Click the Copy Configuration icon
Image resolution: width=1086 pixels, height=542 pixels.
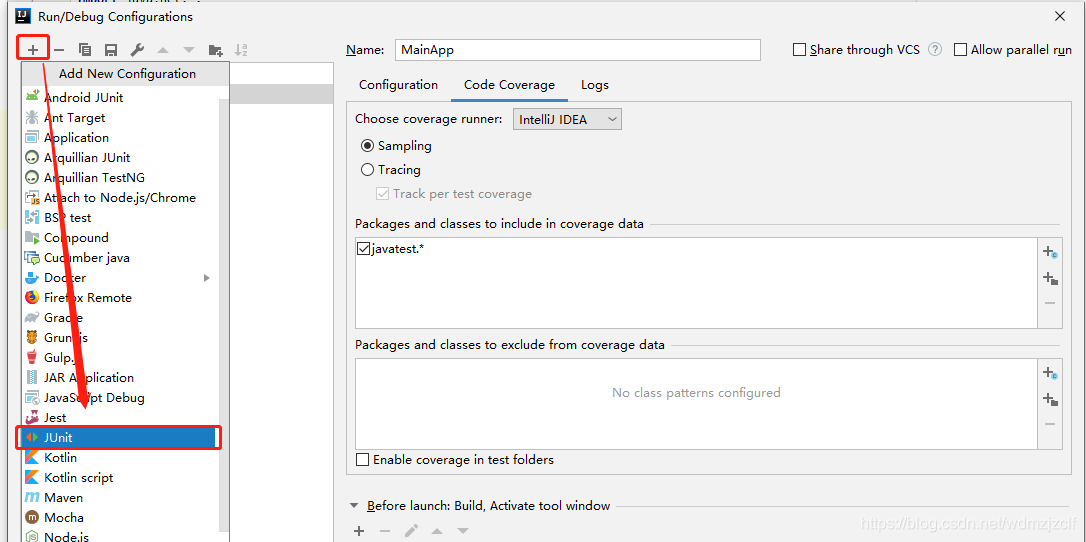(x=84, y=50)
